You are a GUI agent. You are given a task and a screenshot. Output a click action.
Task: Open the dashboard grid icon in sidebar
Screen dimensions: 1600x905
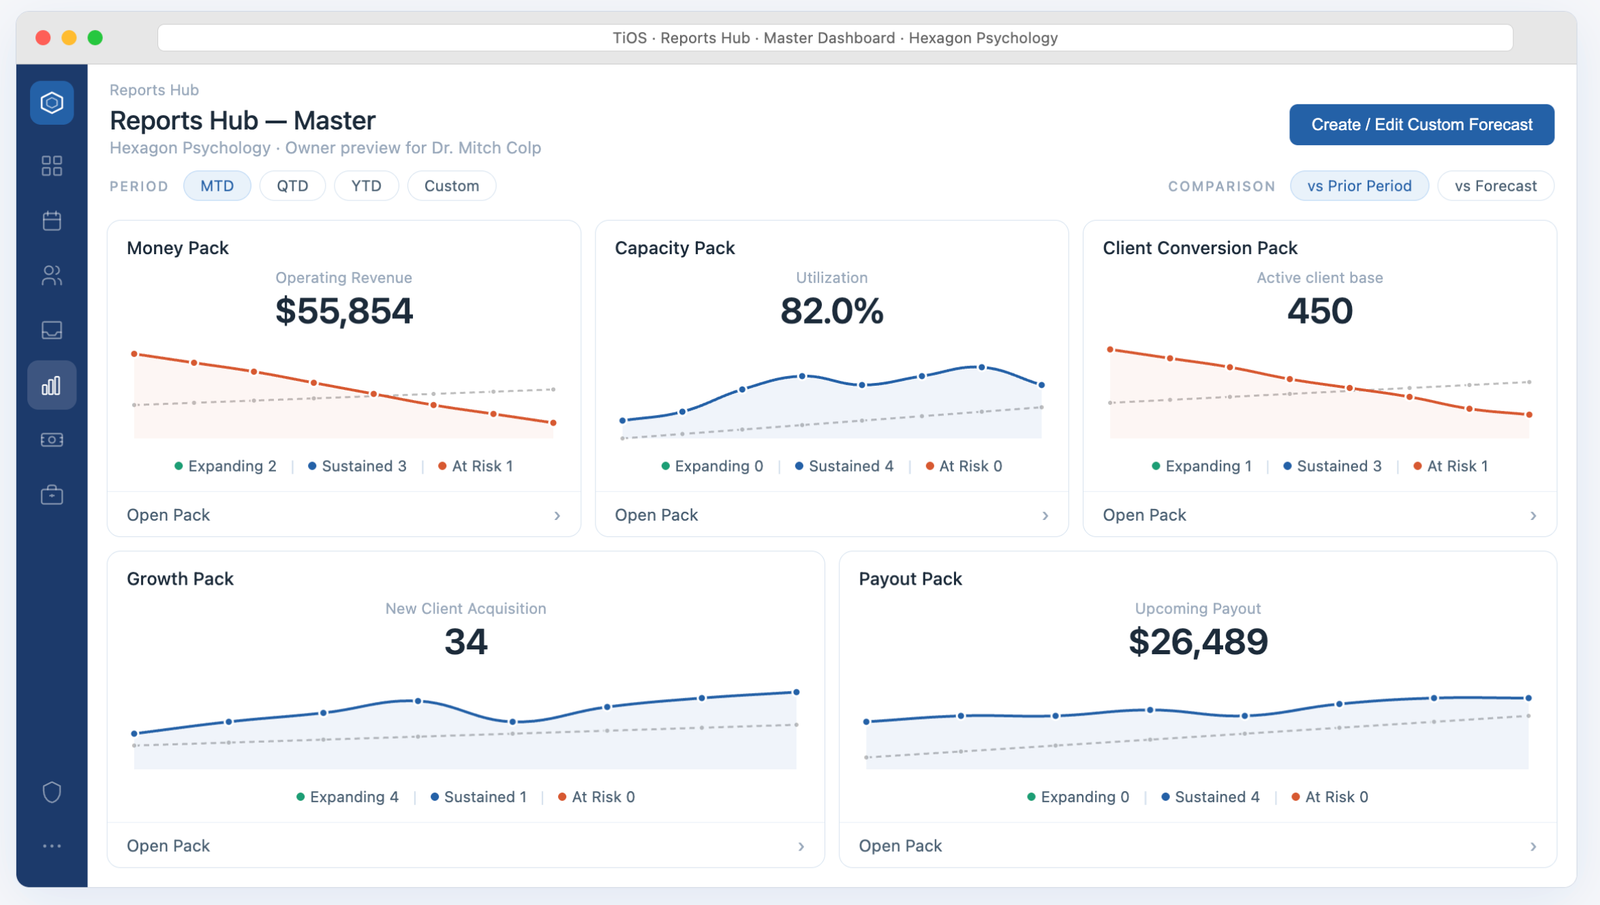click(52, 166)
